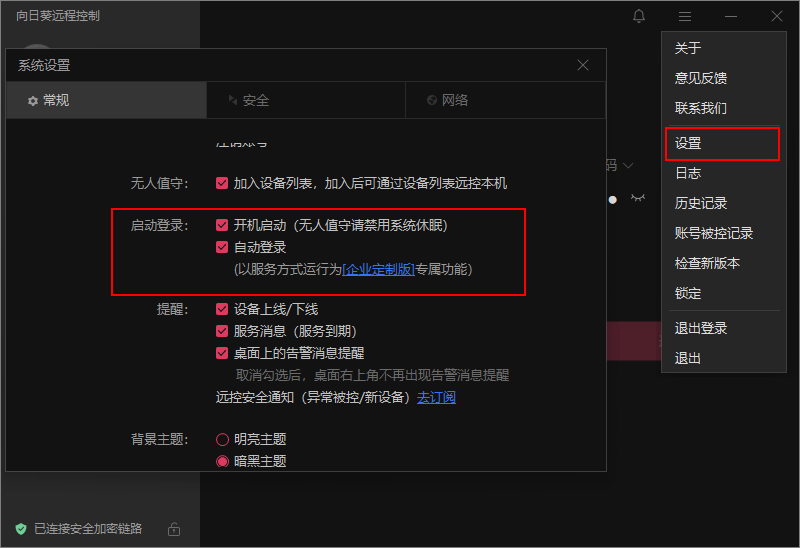This screenshot has width=800, height=548.
Task: Open 历史记录 from the menu
Action: coord(723,204)
